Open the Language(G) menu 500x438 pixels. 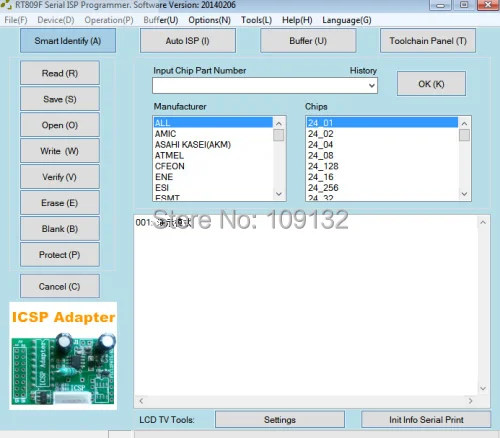point(347,20)
